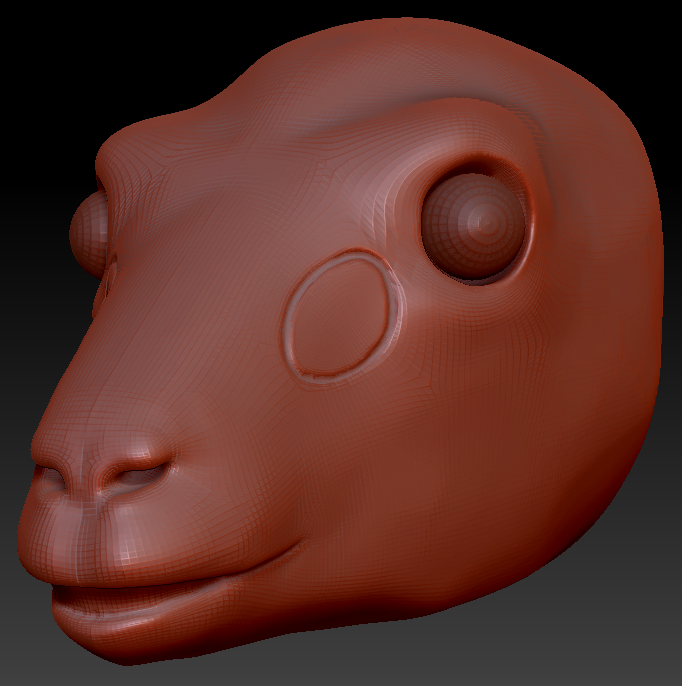Click the large eyeball sphere on the model
Viewport: 682px width, 686px height.
click(x=473, y=226)
